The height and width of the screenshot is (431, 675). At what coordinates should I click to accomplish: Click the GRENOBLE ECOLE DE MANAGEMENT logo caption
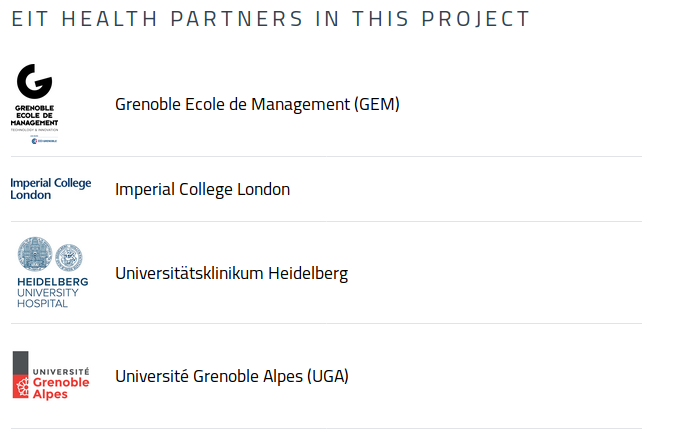point(34,115)
